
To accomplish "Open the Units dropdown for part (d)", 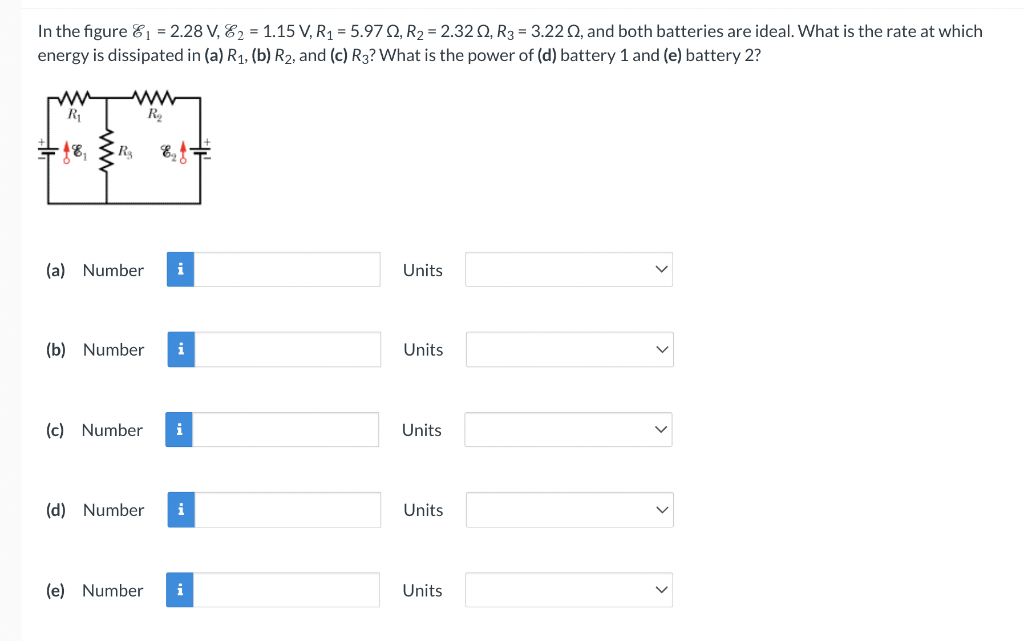I will click(569, 509).
